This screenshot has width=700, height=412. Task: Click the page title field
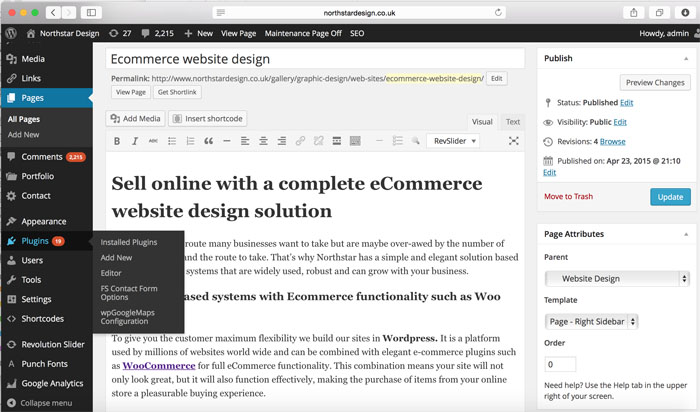(315, 59)
